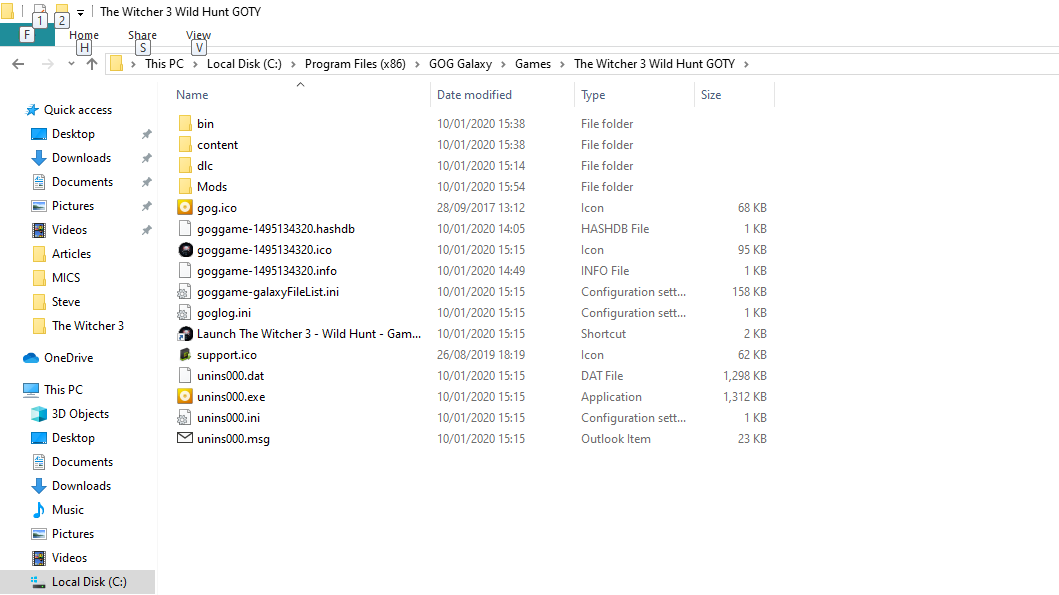Click the goggame-galaxyFileList.ini gear icon
The image size is (1059, 595).
184,292
